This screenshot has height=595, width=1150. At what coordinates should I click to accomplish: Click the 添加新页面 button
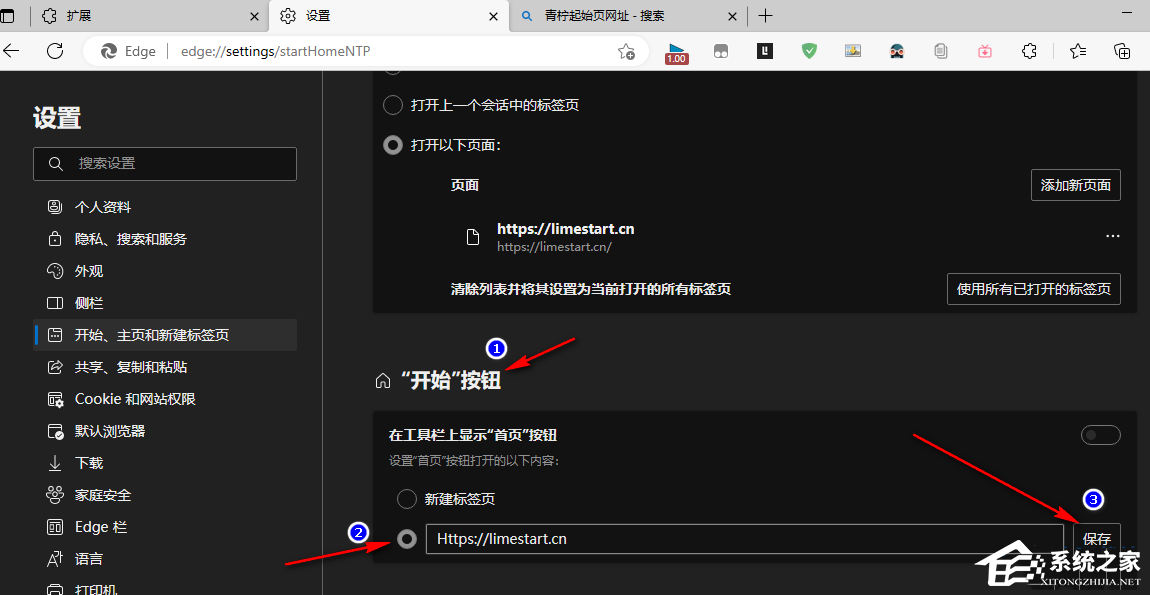pyautogui.click(x=1076, y=185)
